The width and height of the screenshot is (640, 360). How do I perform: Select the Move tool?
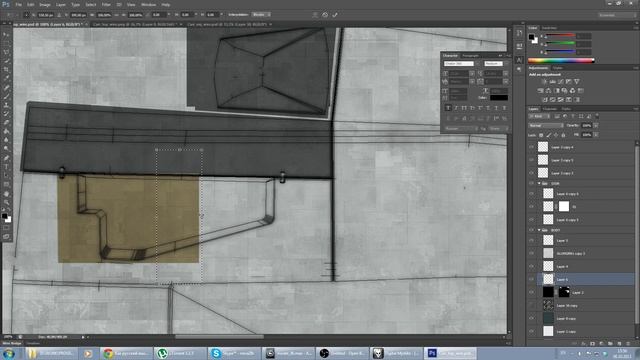tap(6, 35)
